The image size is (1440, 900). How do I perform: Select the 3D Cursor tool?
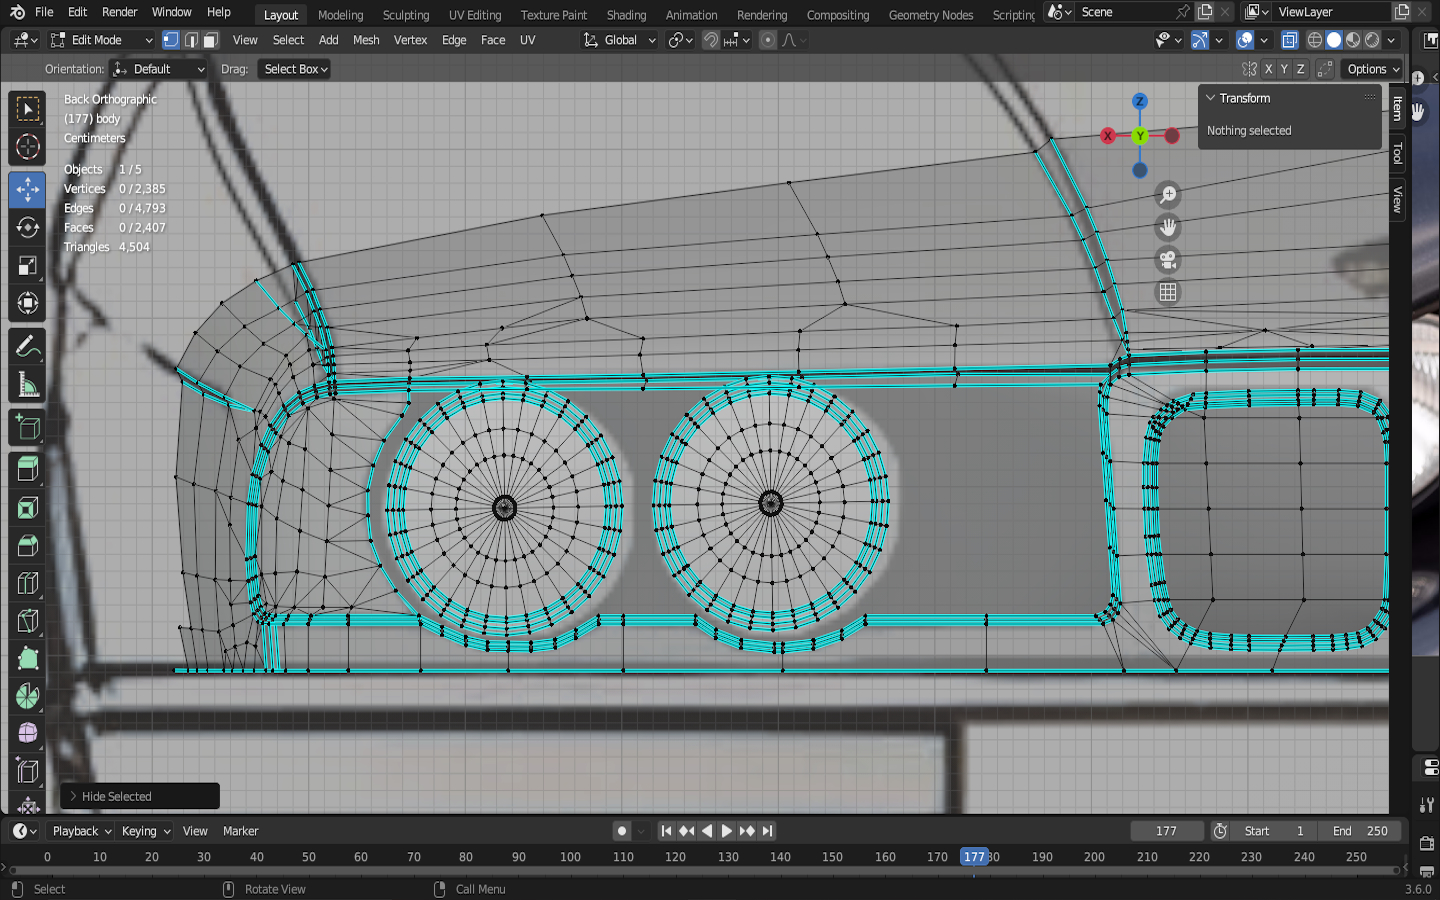pyautogui.click(x=27, y=147)
